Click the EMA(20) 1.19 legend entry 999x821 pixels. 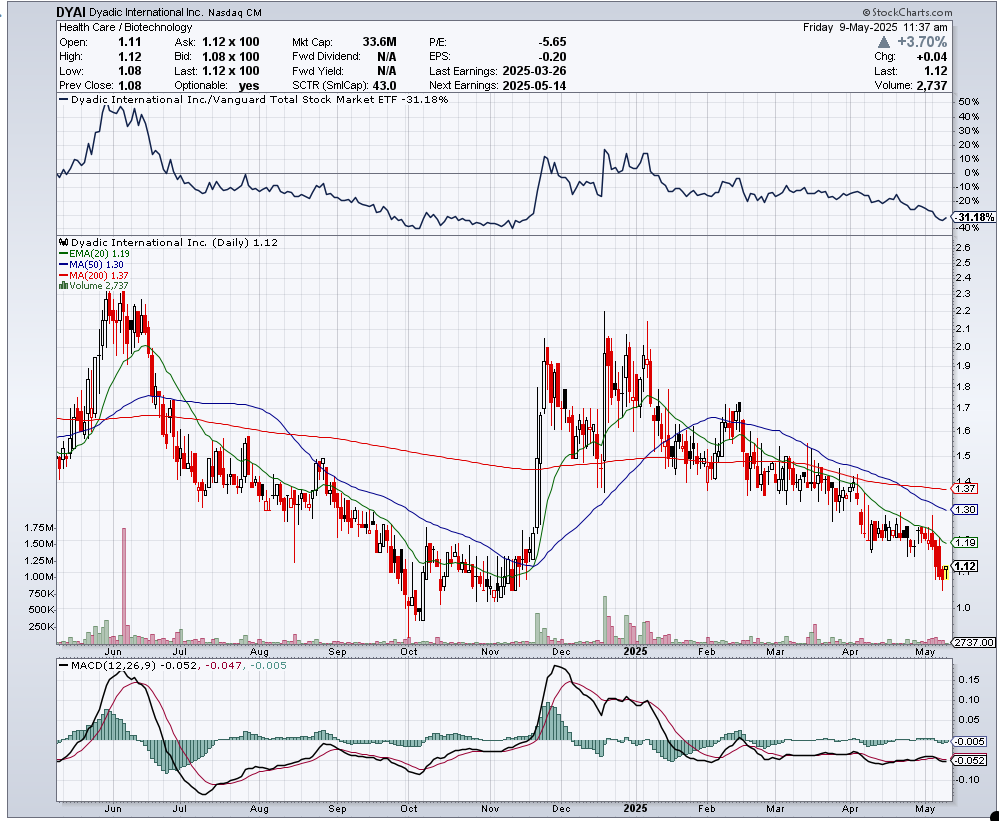(x=94, y=253)
